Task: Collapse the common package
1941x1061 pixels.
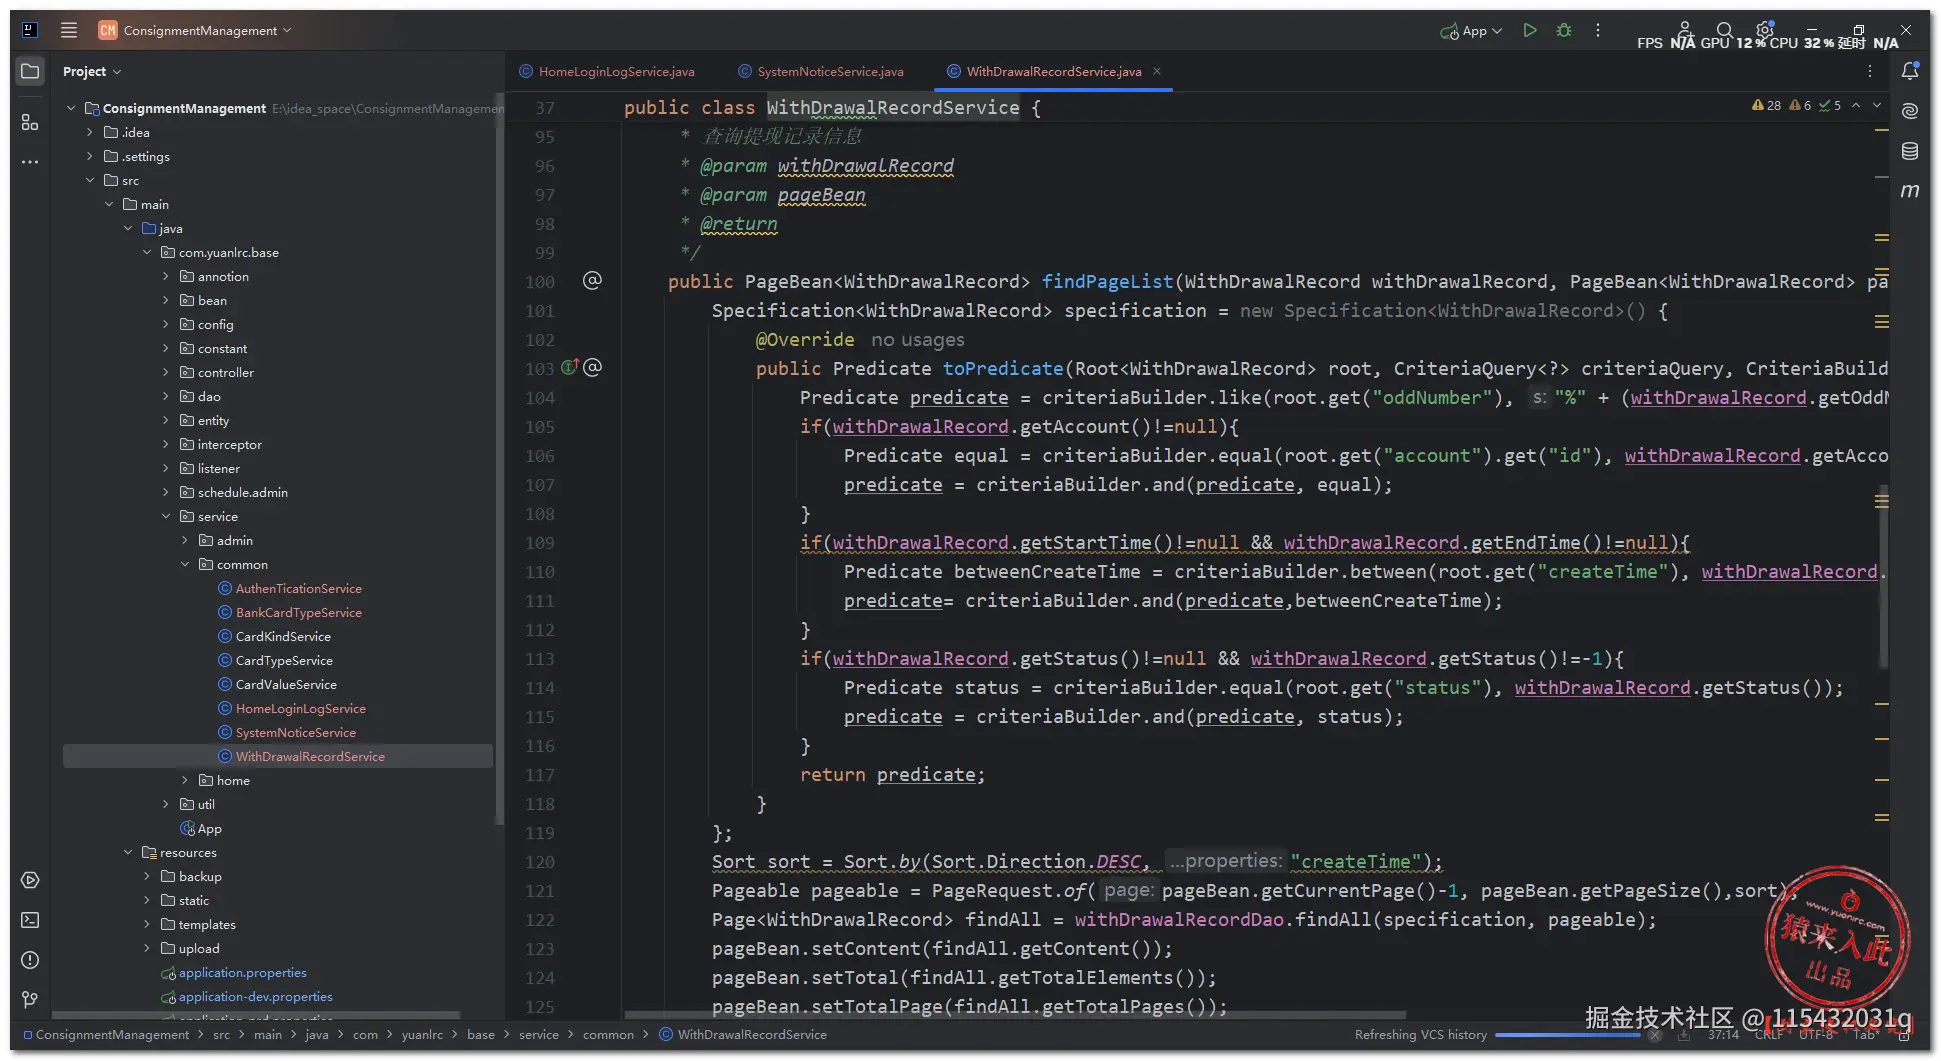Action: (185, 564)
